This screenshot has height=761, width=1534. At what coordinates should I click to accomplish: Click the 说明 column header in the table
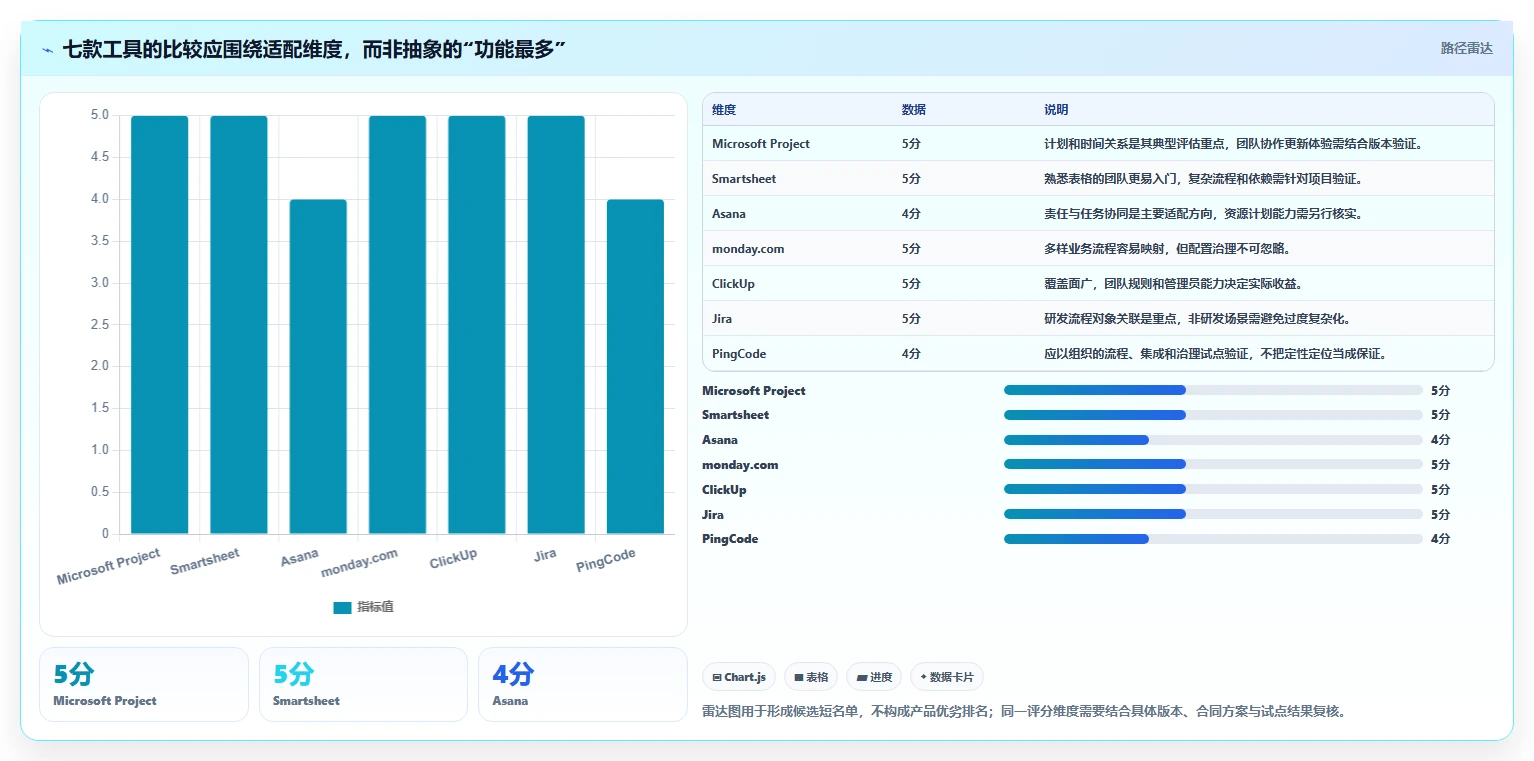coord(1056,110)
